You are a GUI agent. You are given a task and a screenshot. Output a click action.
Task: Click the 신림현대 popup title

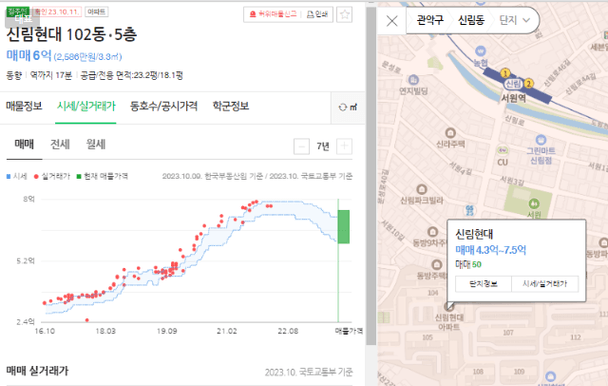474,234
